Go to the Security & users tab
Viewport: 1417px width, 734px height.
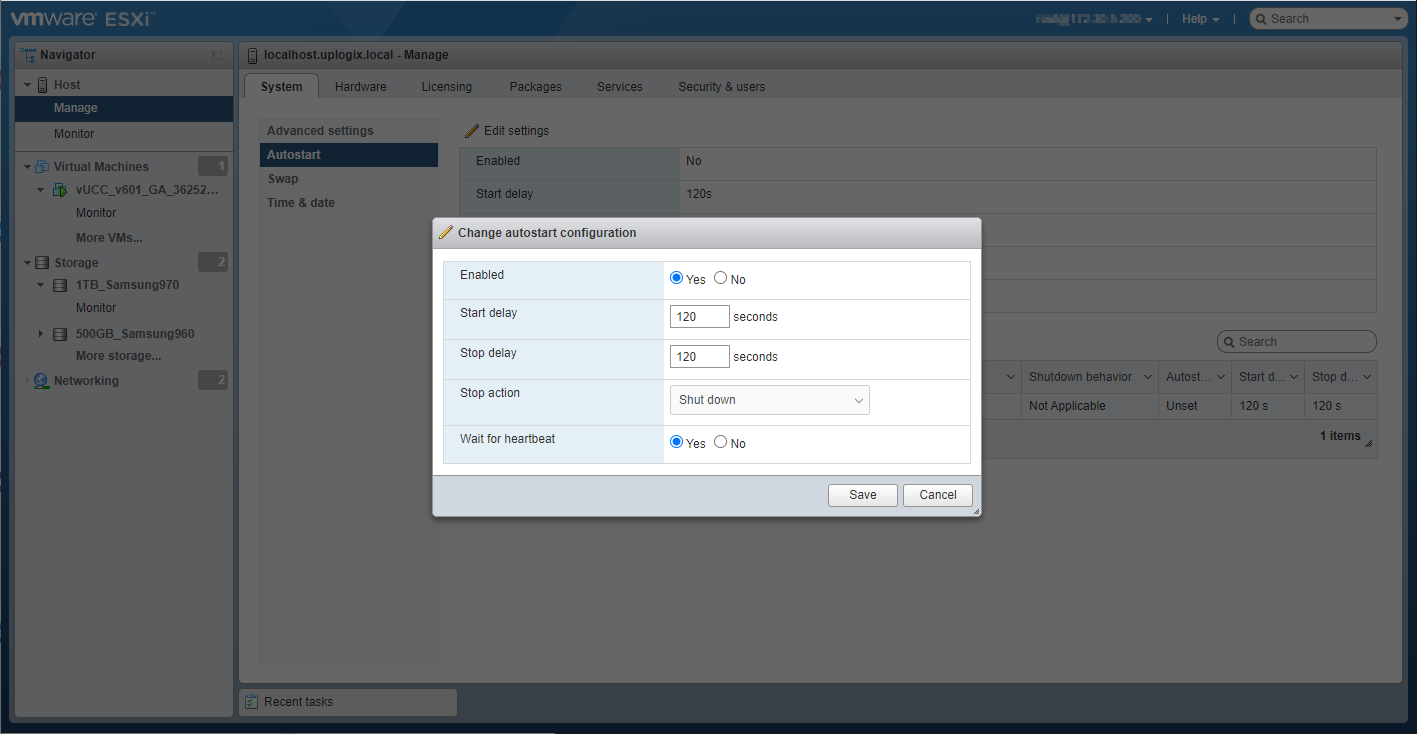coord(722,87)
